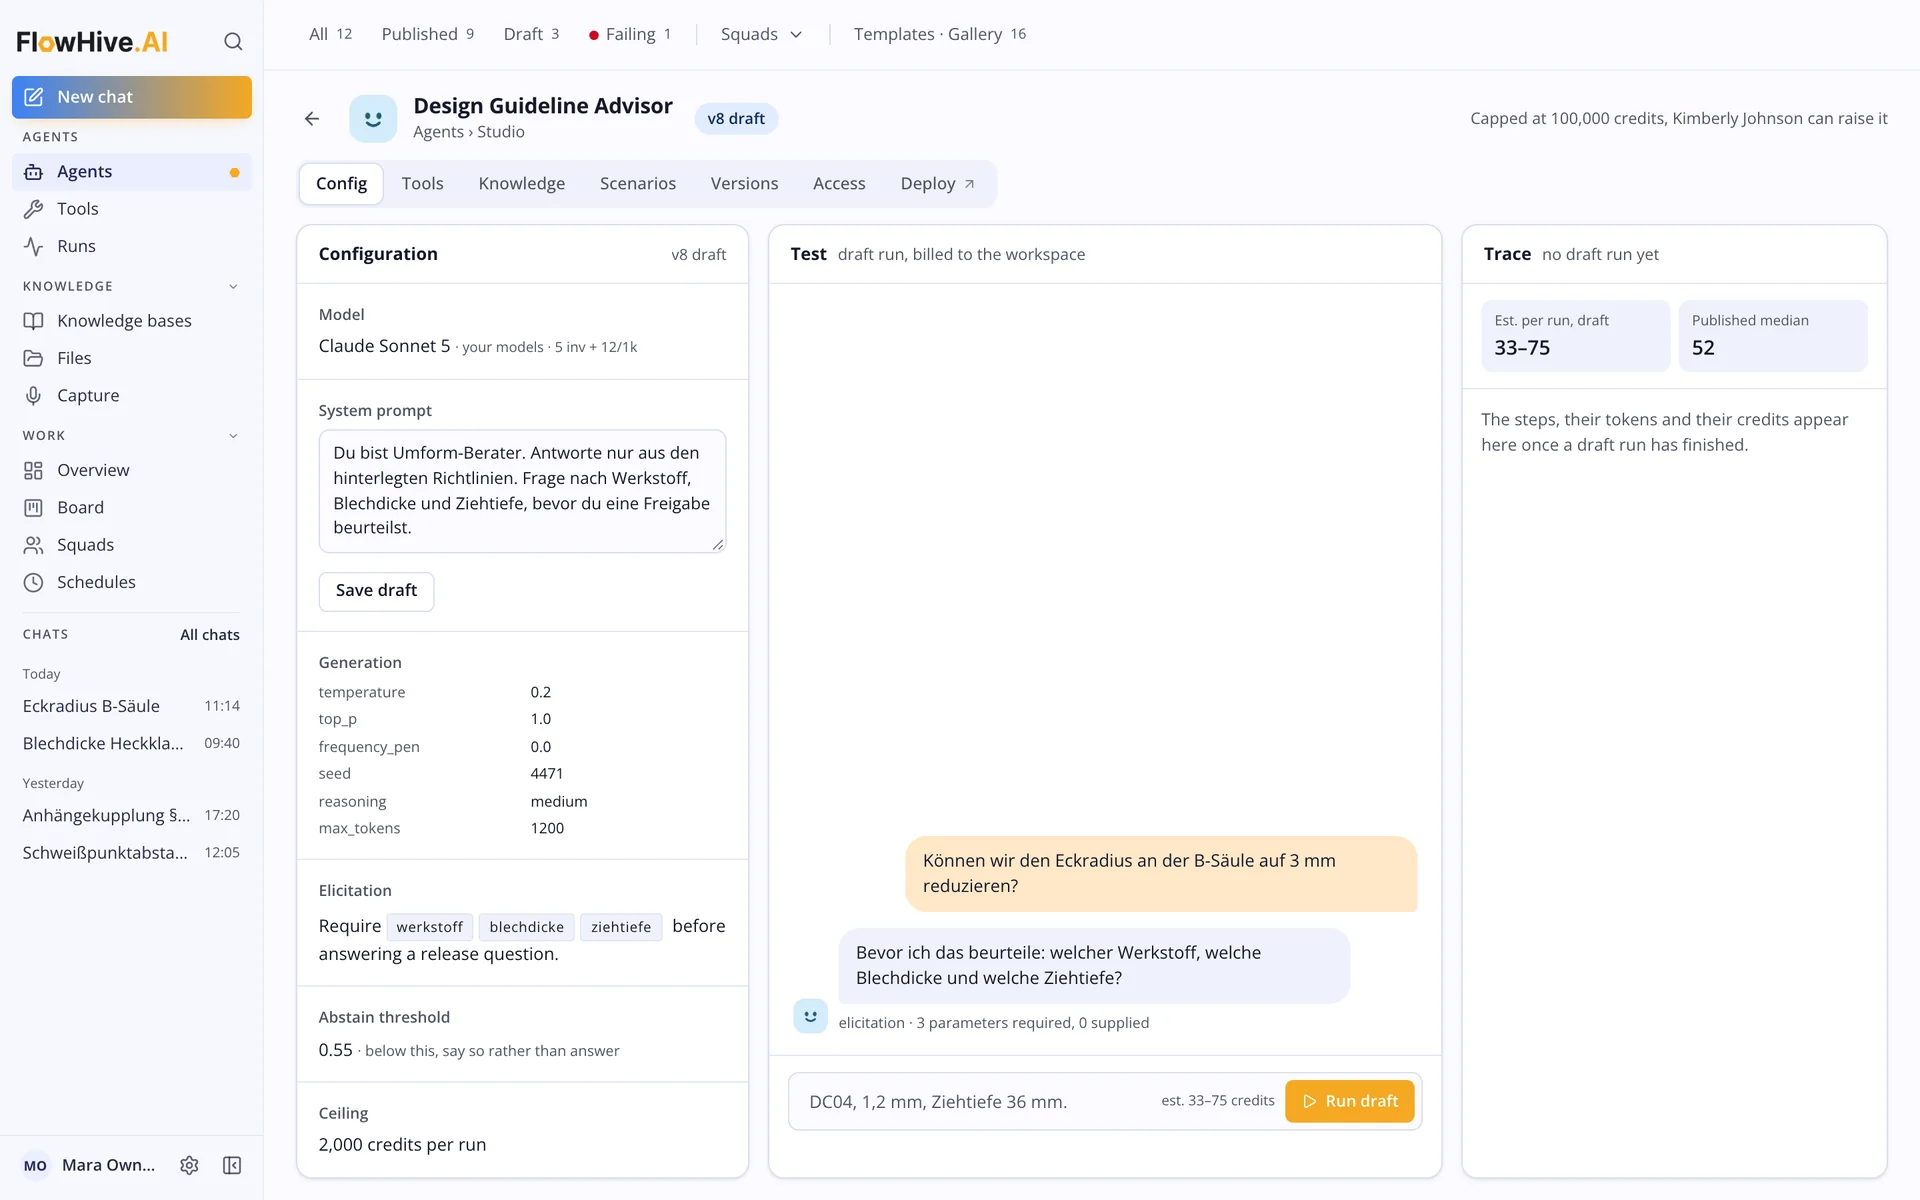Click the Design Guideline Advisor avatar
1920x1200 pixels.
[373, 119]
